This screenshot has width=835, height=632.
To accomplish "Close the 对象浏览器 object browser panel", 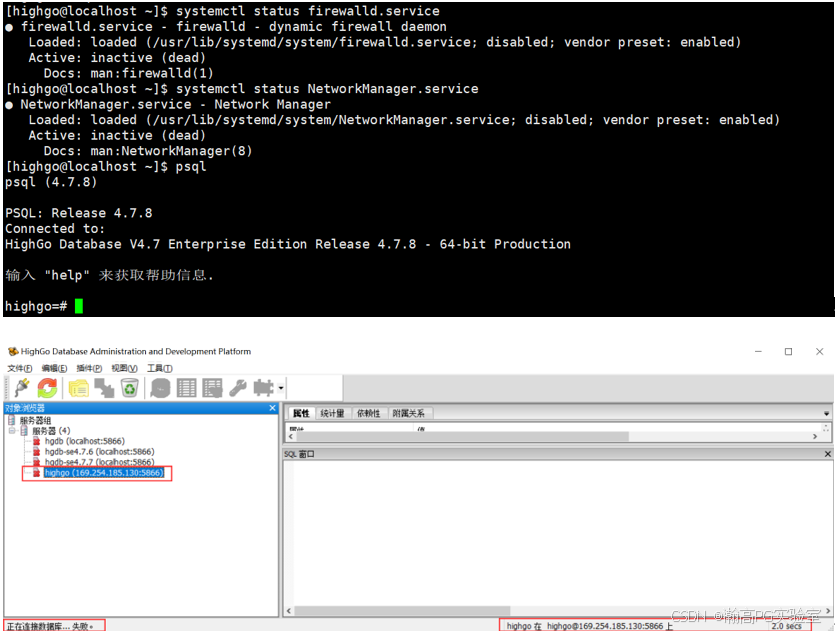I will [x=273, y=408].
